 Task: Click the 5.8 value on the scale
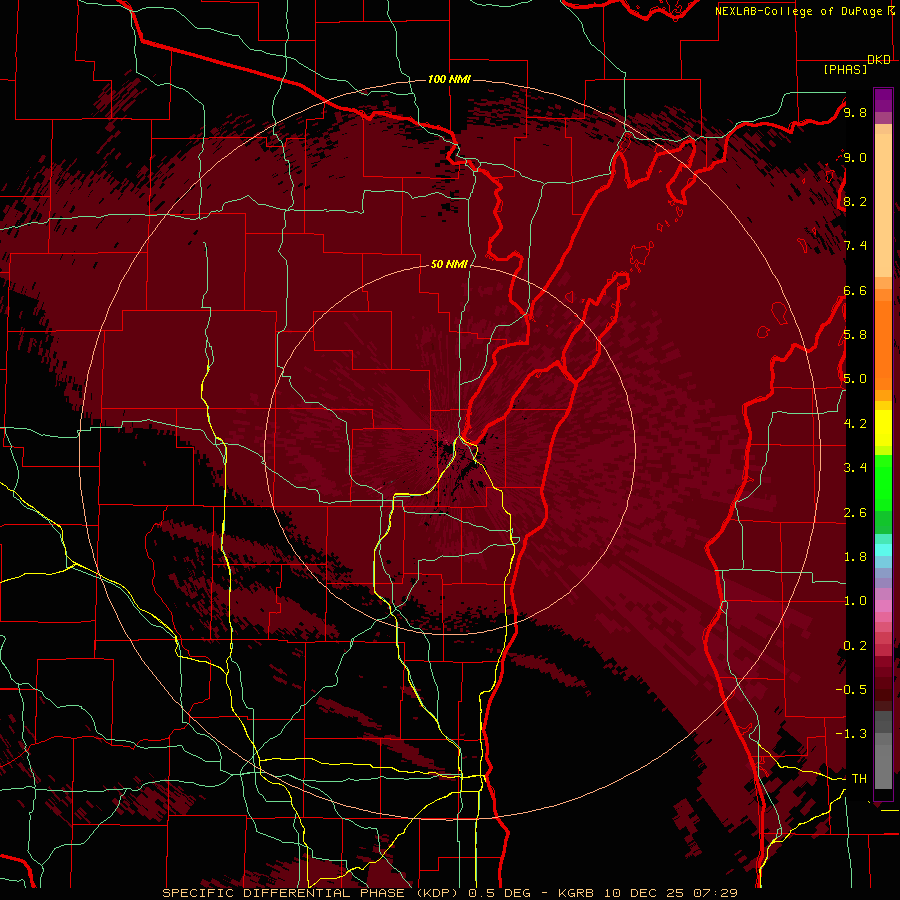tap(855, 335)
